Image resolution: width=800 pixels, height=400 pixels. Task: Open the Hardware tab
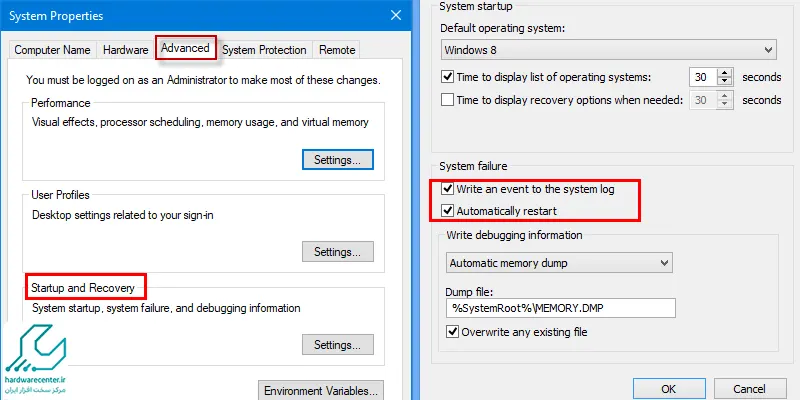pos(126,50)
